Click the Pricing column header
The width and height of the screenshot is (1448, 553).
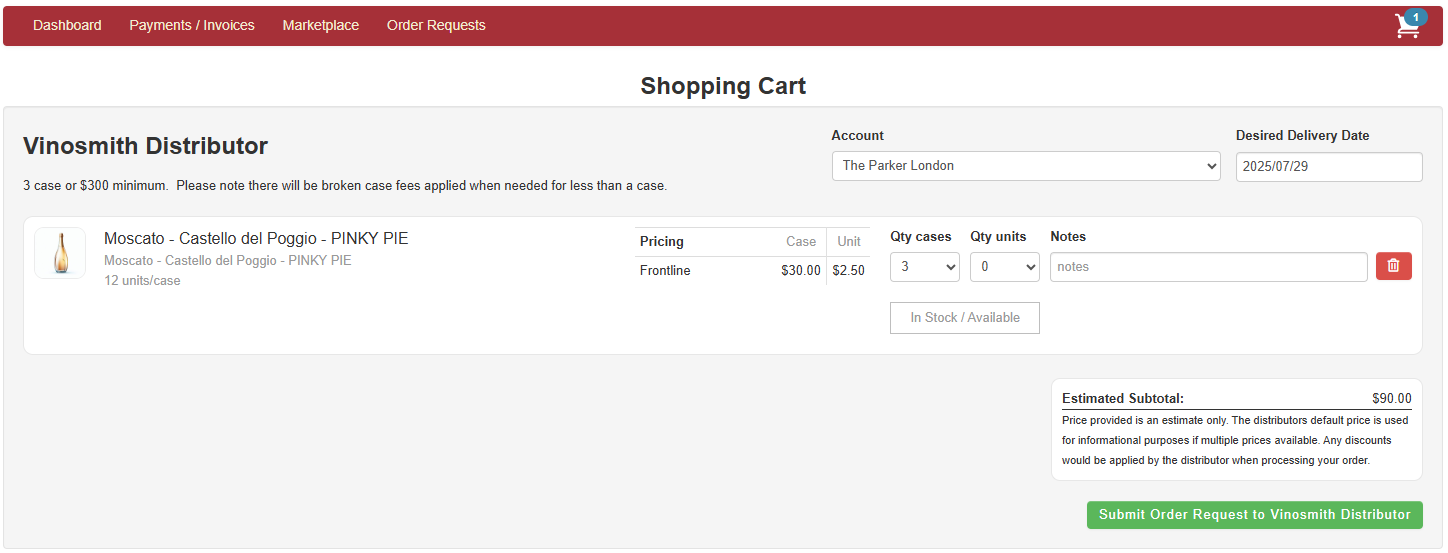click(x=662, y=241)
